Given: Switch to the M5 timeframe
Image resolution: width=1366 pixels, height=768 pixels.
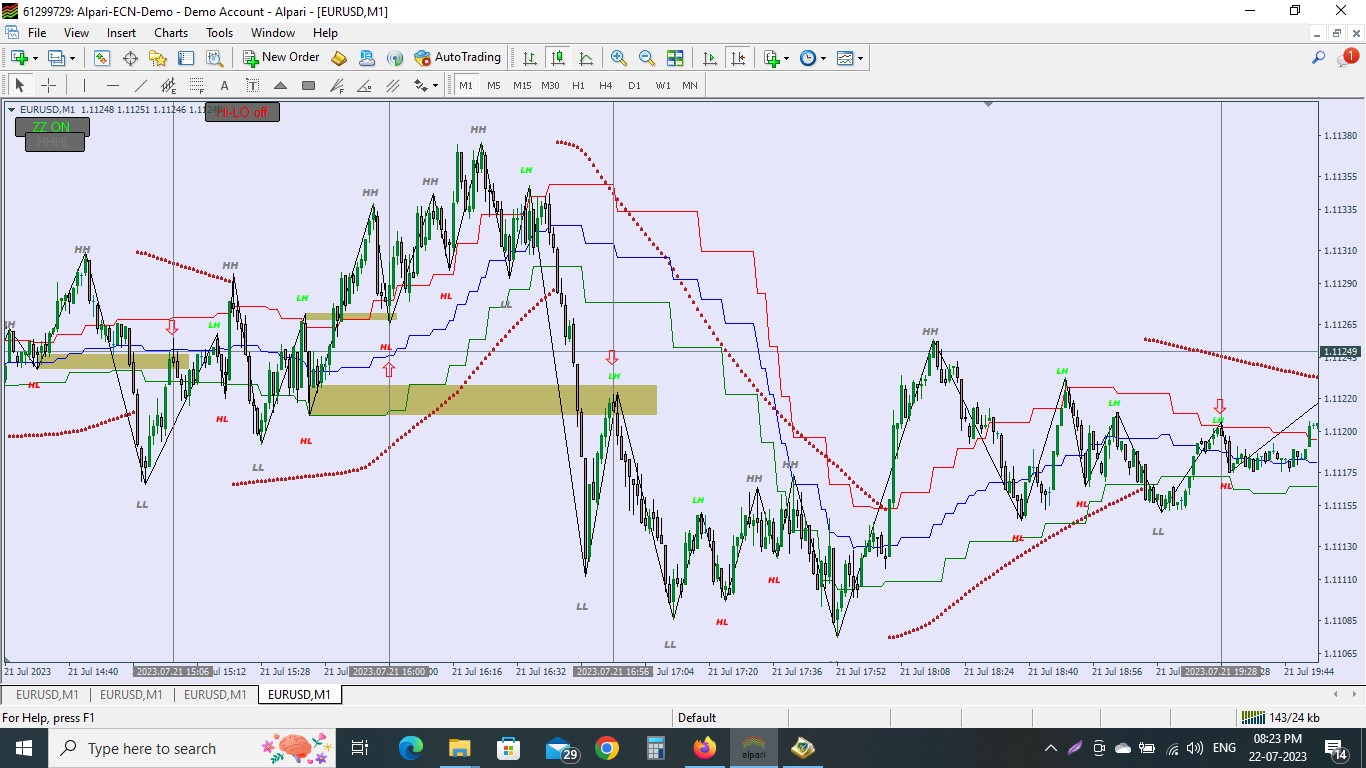Looking at the screenshot, I should (494, 86).
